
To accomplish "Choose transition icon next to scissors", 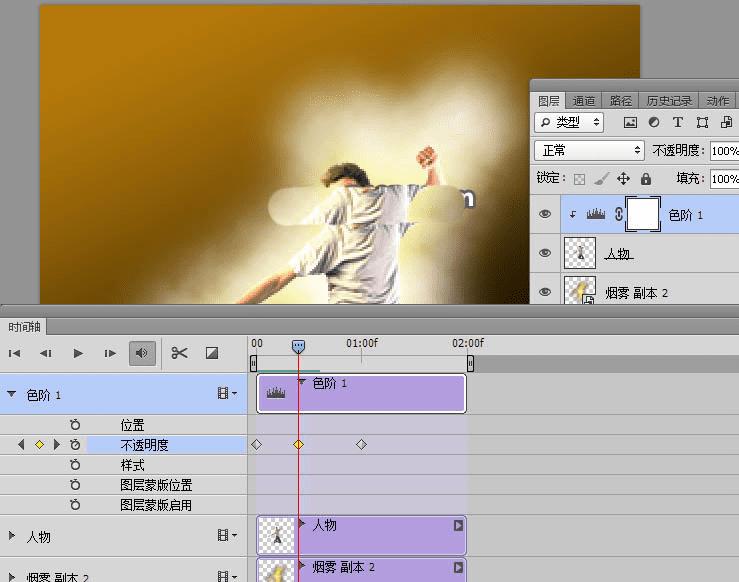I will [212, 353].
